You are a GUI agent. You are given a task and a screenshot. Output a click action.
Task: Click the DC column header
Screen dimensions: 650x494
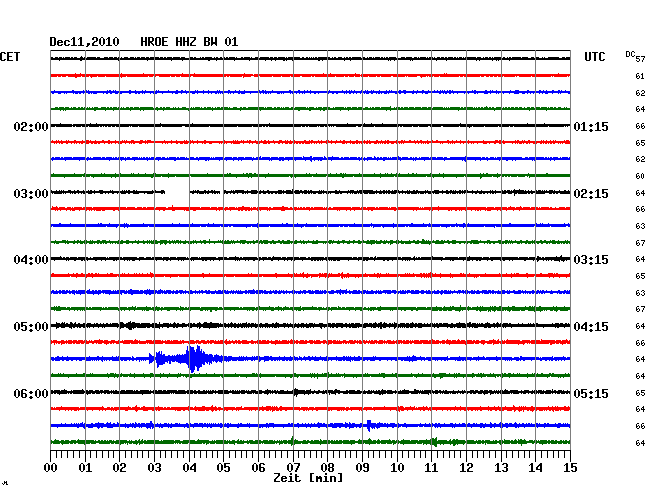tap(630, 54)
